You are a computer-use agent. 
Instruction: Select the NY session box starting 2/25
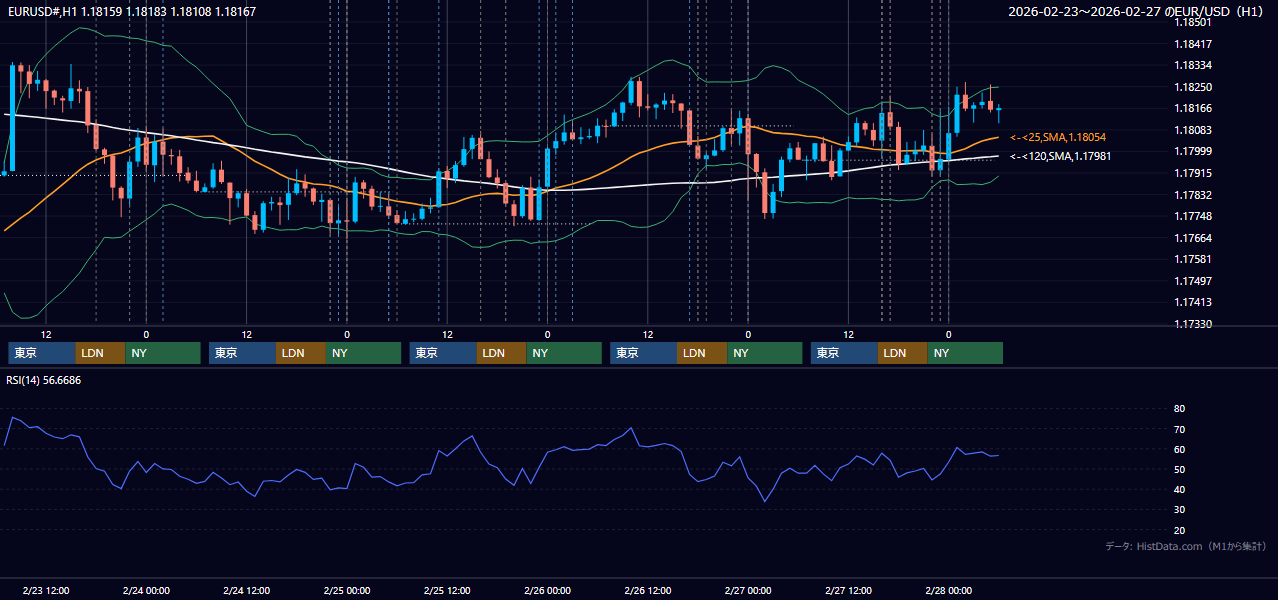point(564,353)
